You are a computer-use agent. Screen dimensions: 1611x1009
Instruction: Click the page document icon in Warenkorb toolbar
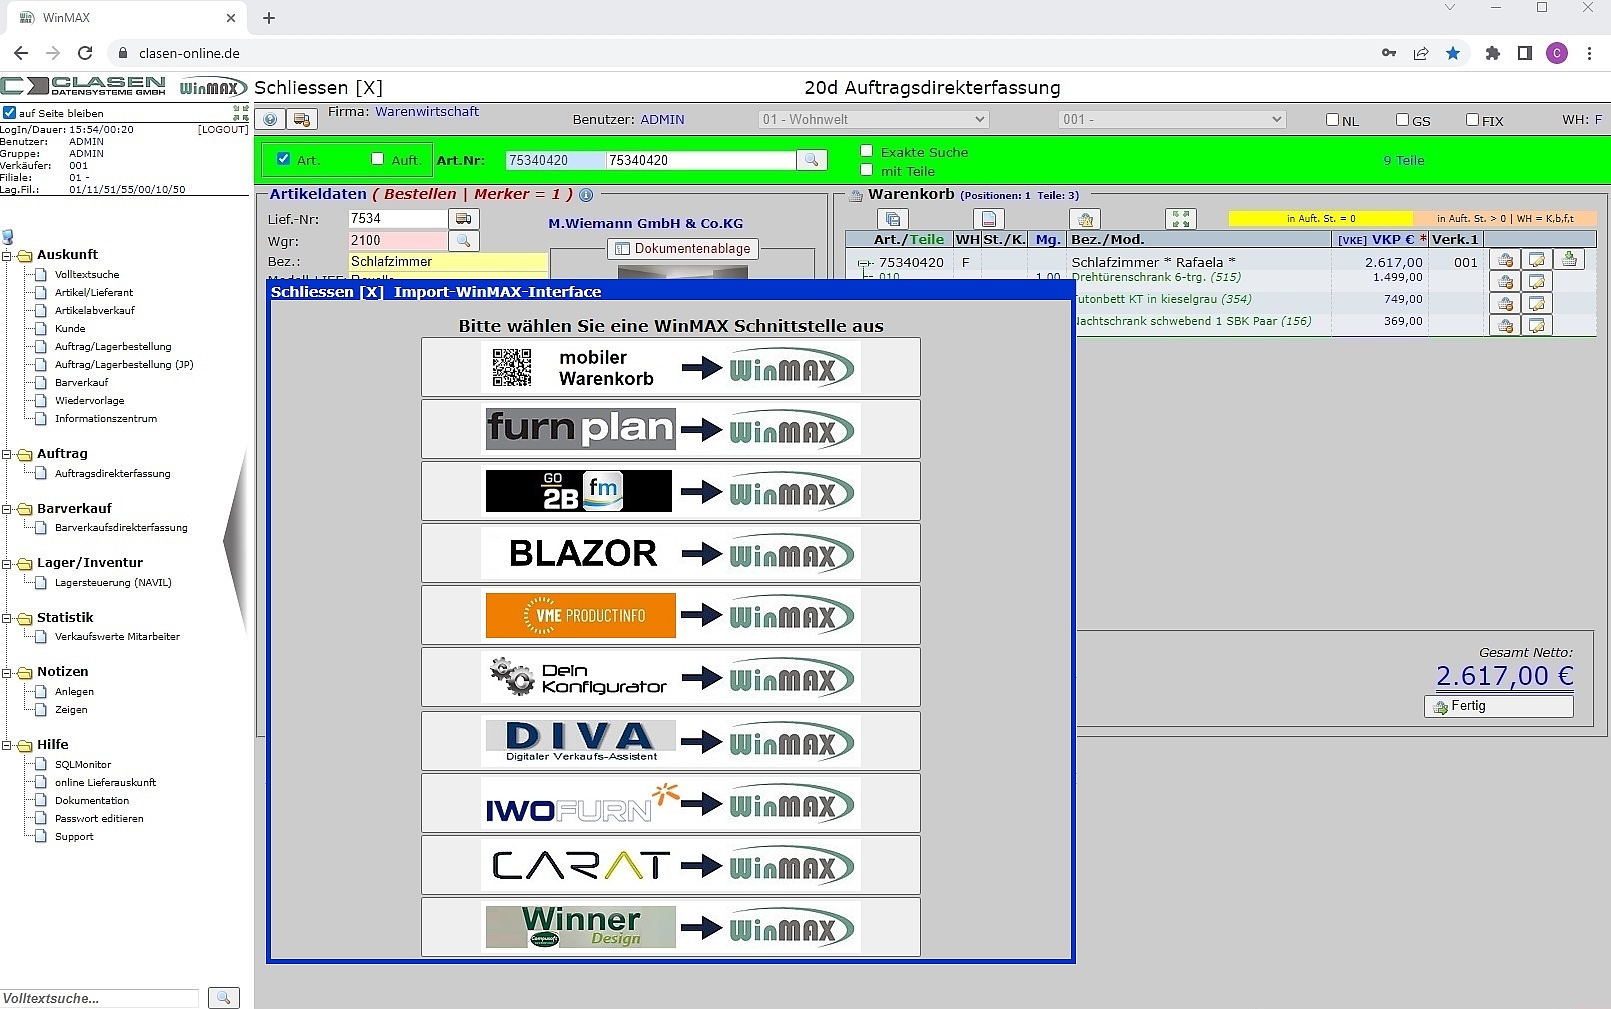(x=989, y=219)
